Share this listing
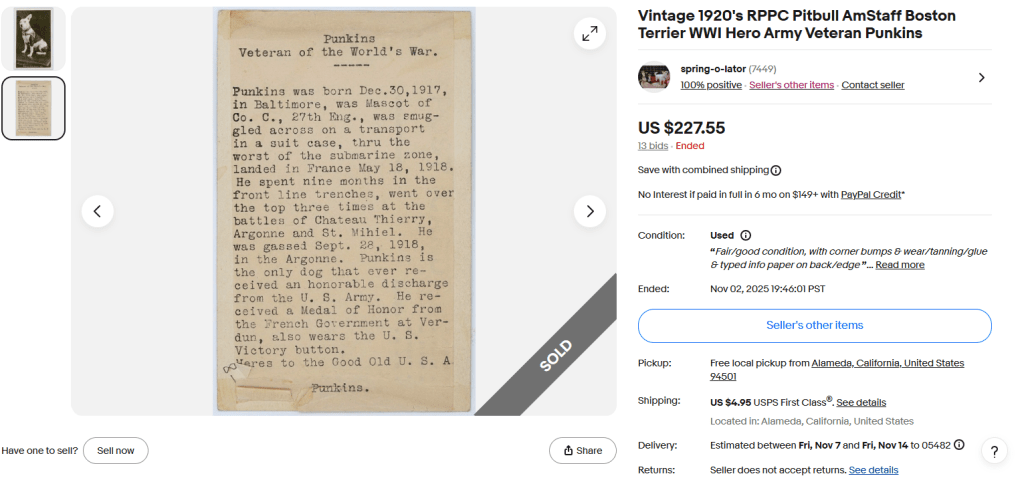 583,451
